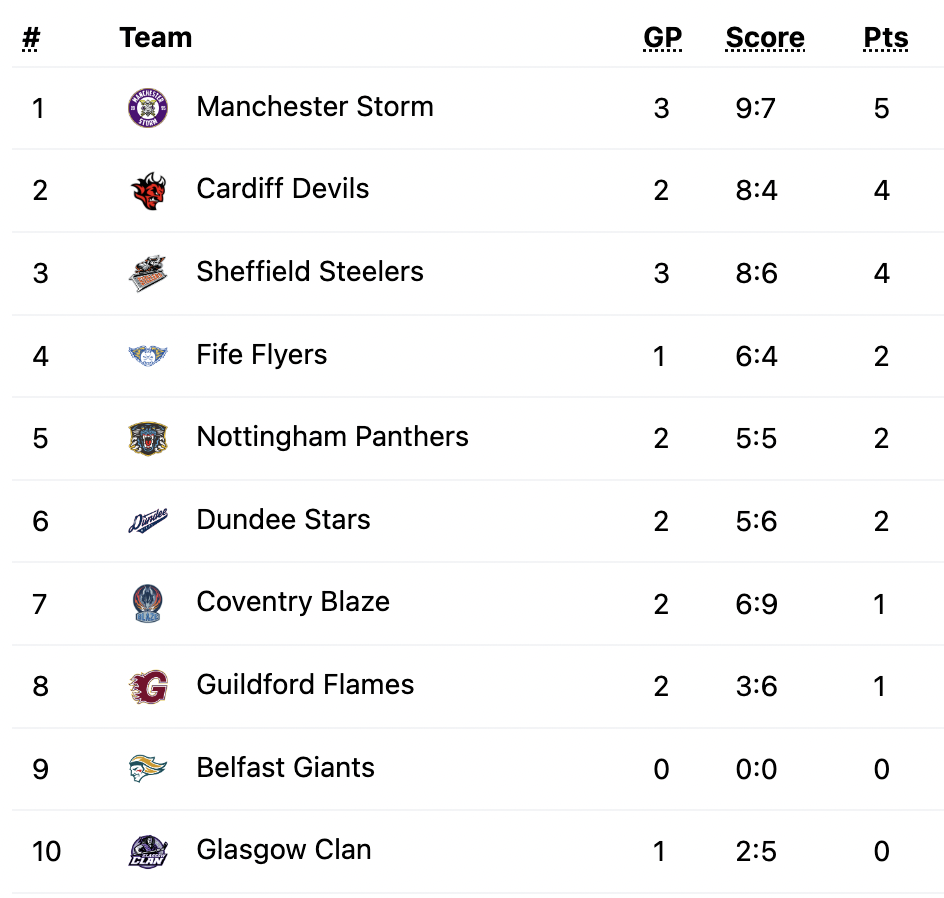944x898 pixels.
Task: Open the Cardiff Devils team link
Action: click(283, 188)
